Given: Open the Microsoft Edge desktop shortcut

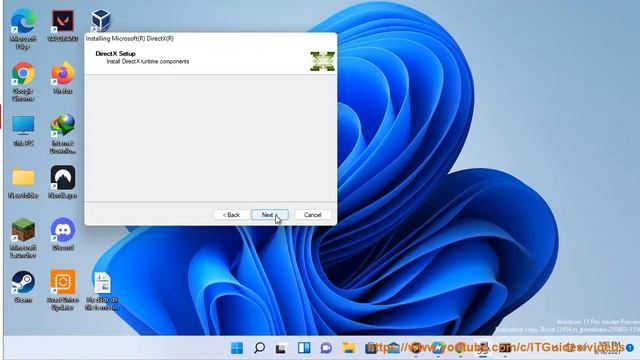Looking at the screenshot, I should (x=23, y=29).
